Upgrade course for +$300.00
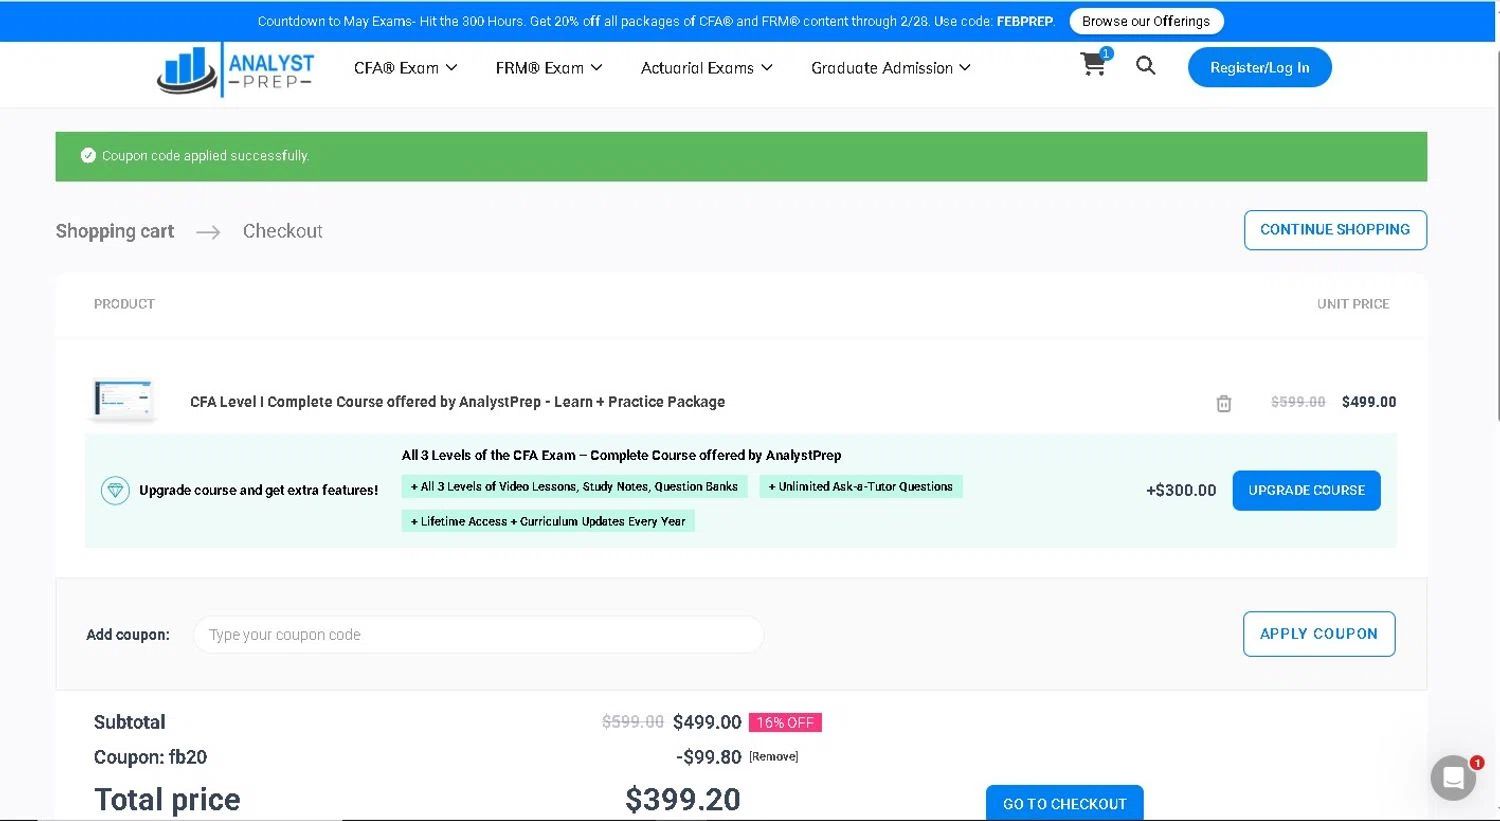 (1306, 490)
